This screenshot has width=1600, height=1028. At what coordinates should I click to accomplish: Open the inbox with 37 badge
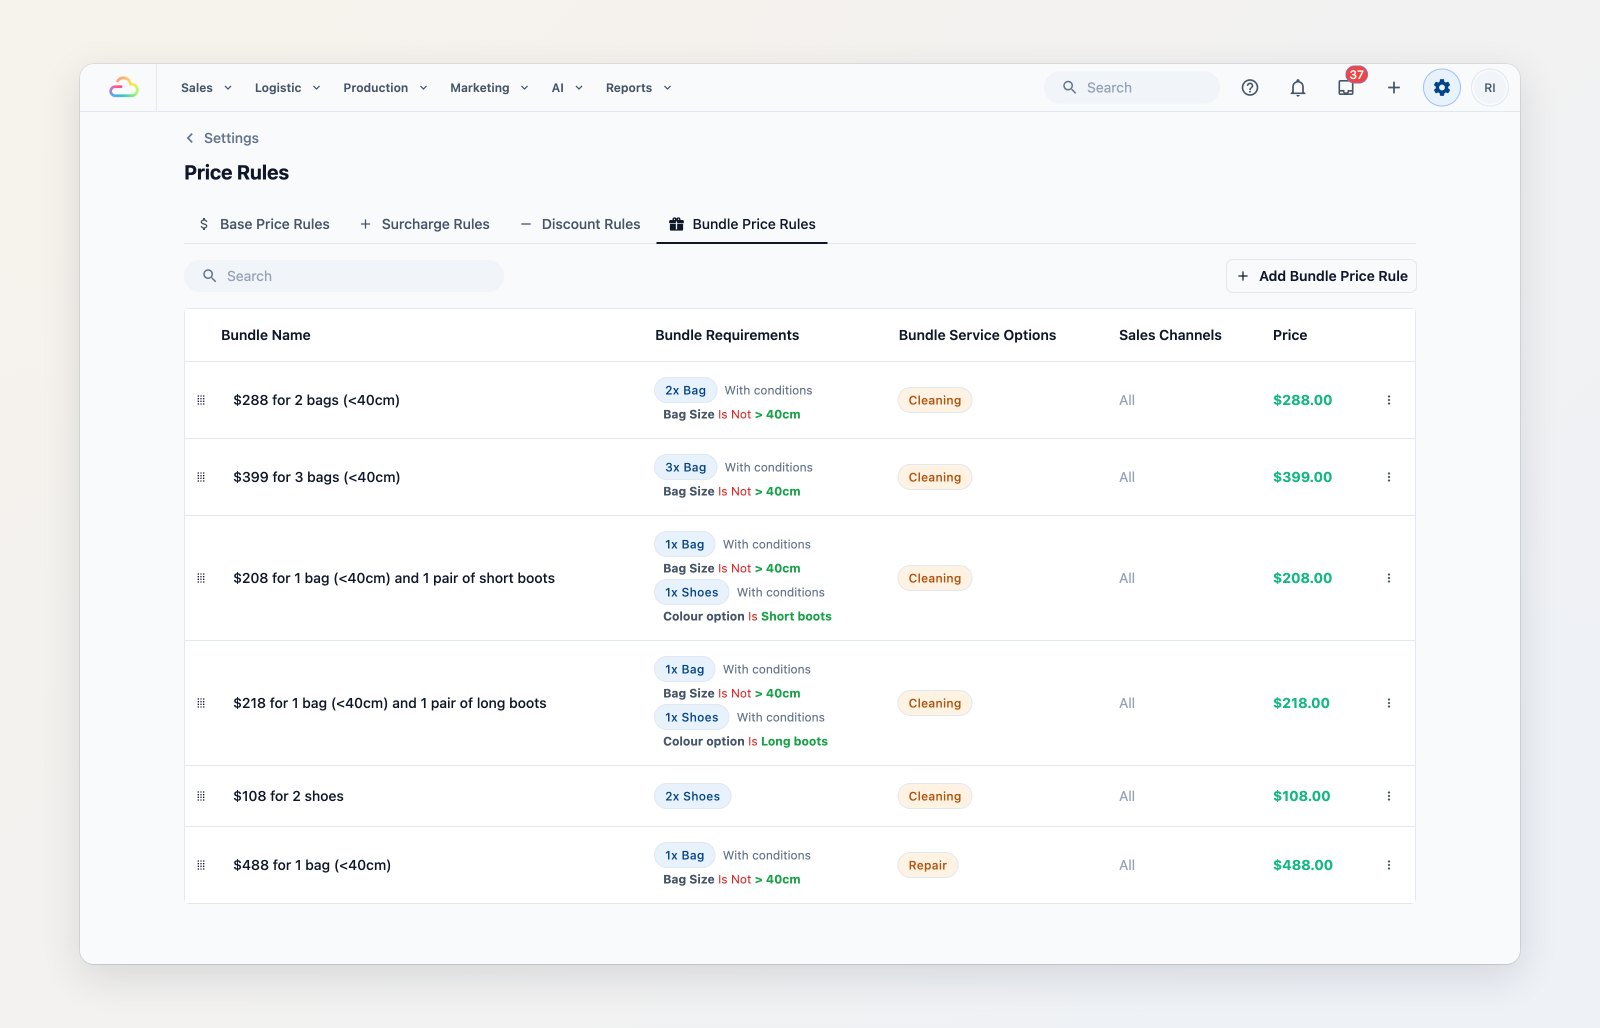click(x=1346, y=88)
